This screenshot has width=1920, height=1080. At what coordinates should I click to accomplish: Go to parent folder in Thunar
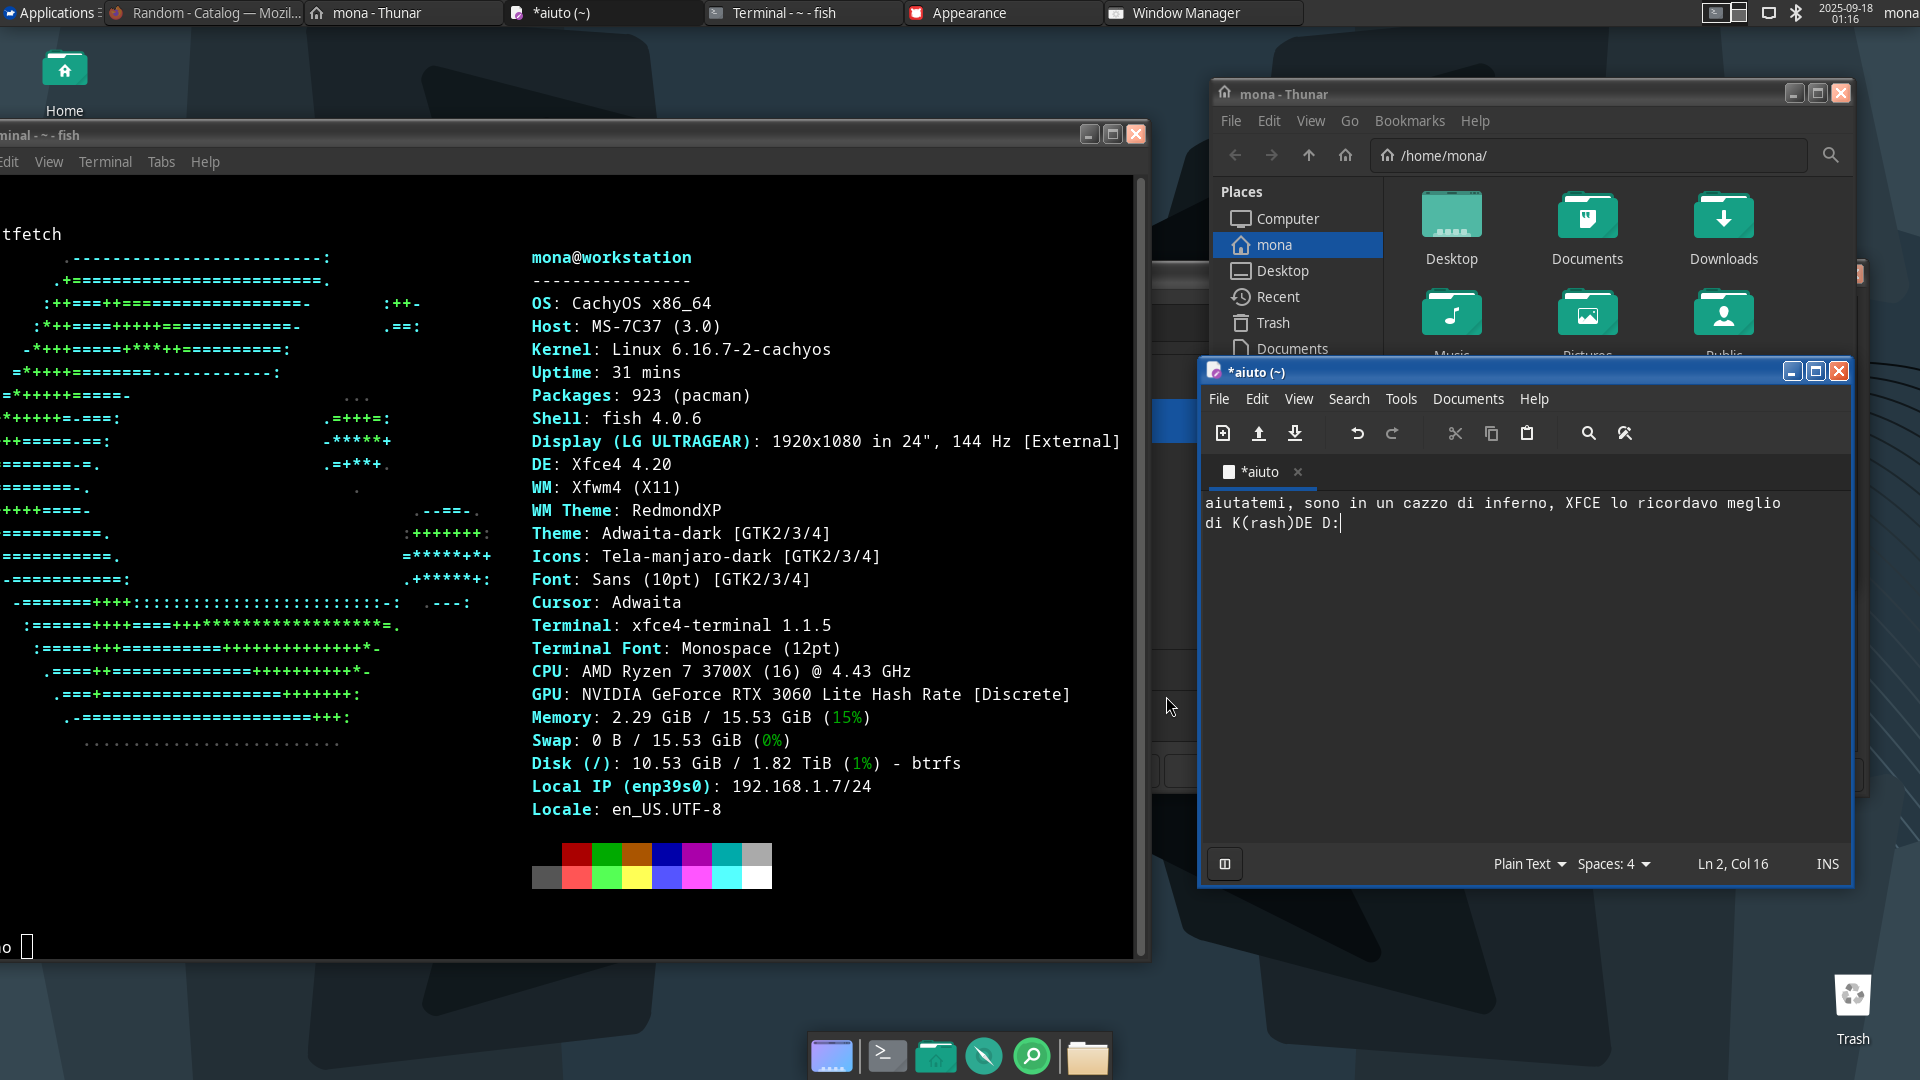pos(1309,155)
